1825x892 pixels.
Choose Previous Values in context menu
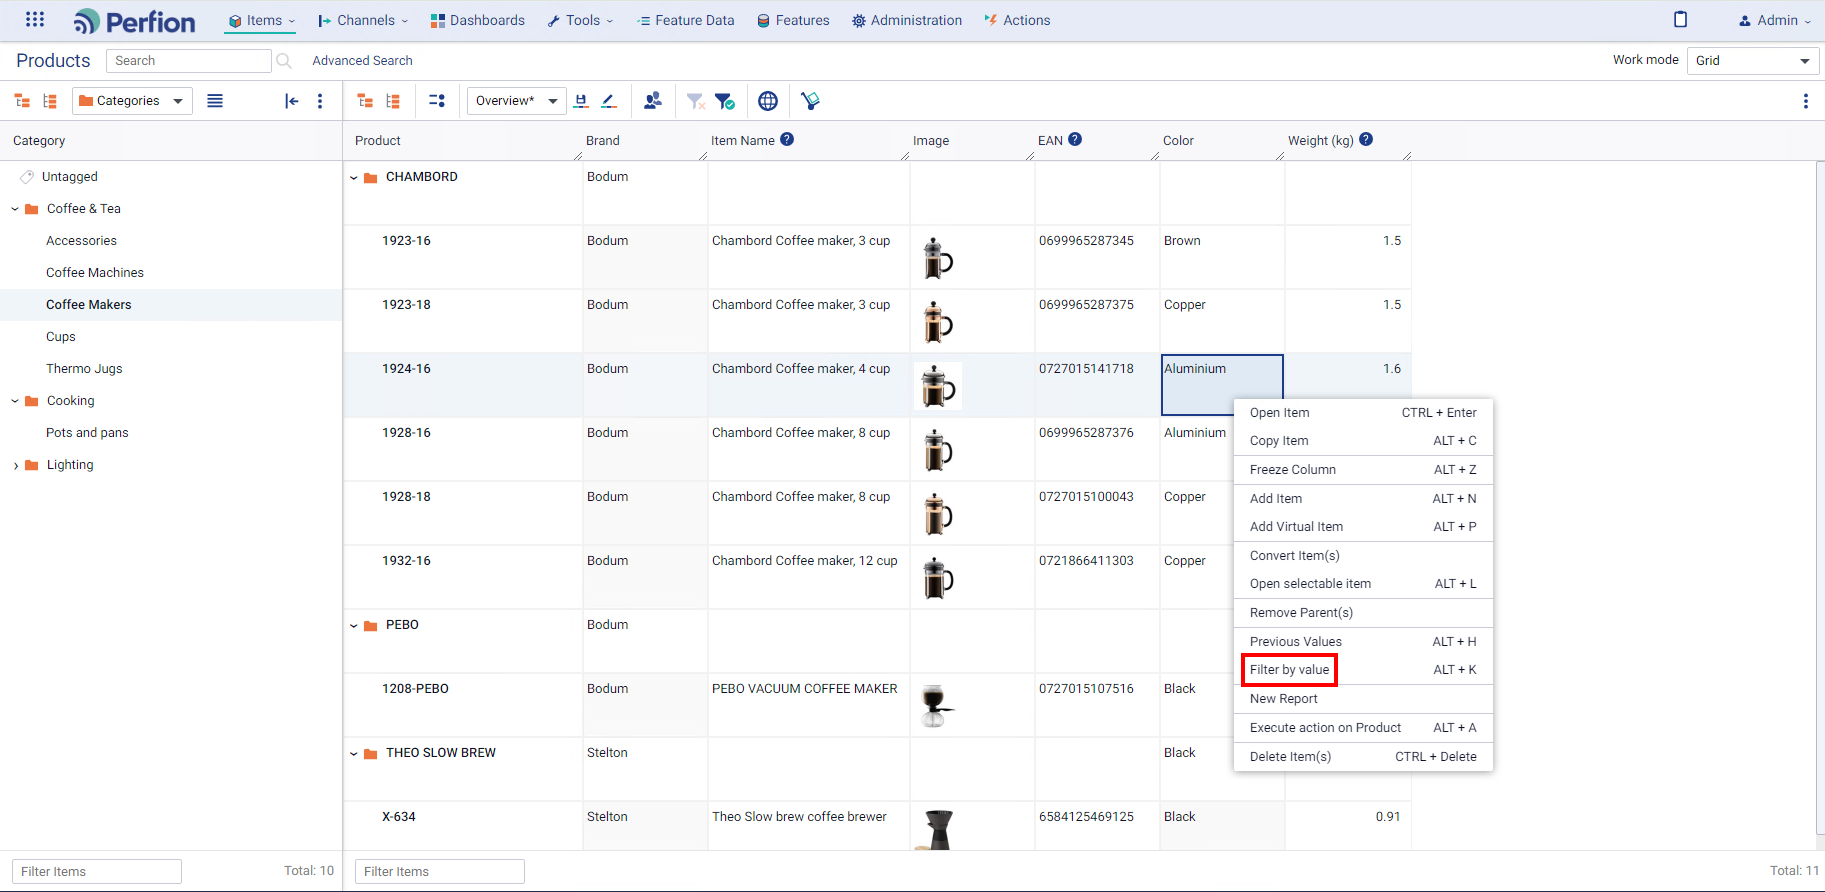pyautogui.click(x=1363, y=642)
